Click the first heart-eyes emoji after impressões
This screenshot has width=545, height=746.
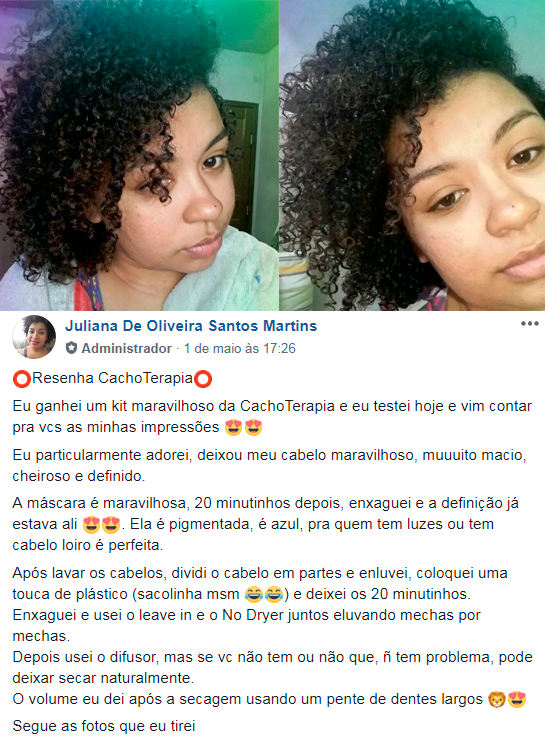click(233, 427)
